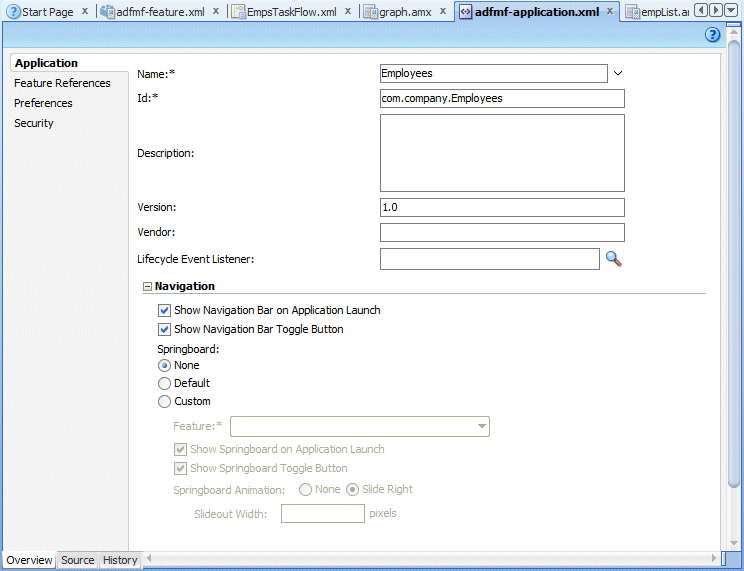The width and height of the screenshot is (744, 571).
Task: Open the Security section
Action: point(34,123)
